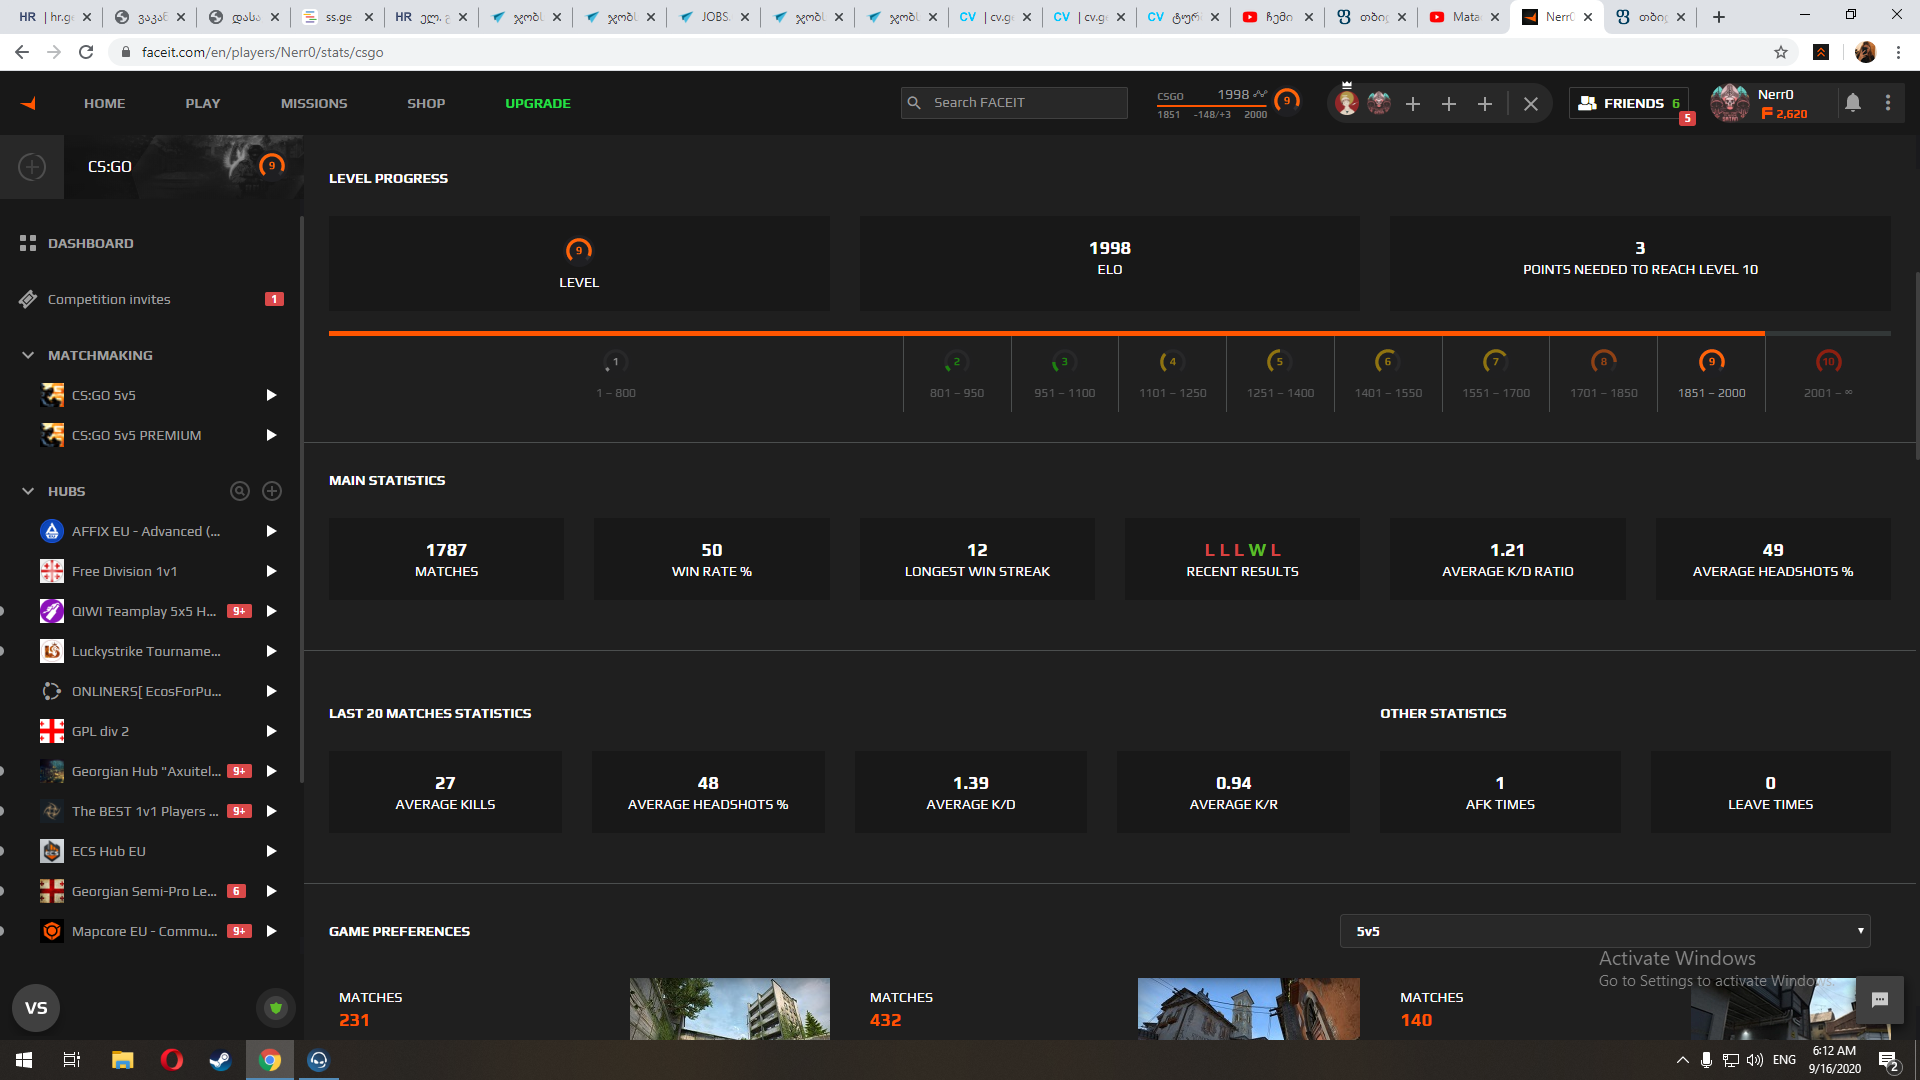Click the create hub plus icon
1920x1080 pixels.
coord(272,491)
